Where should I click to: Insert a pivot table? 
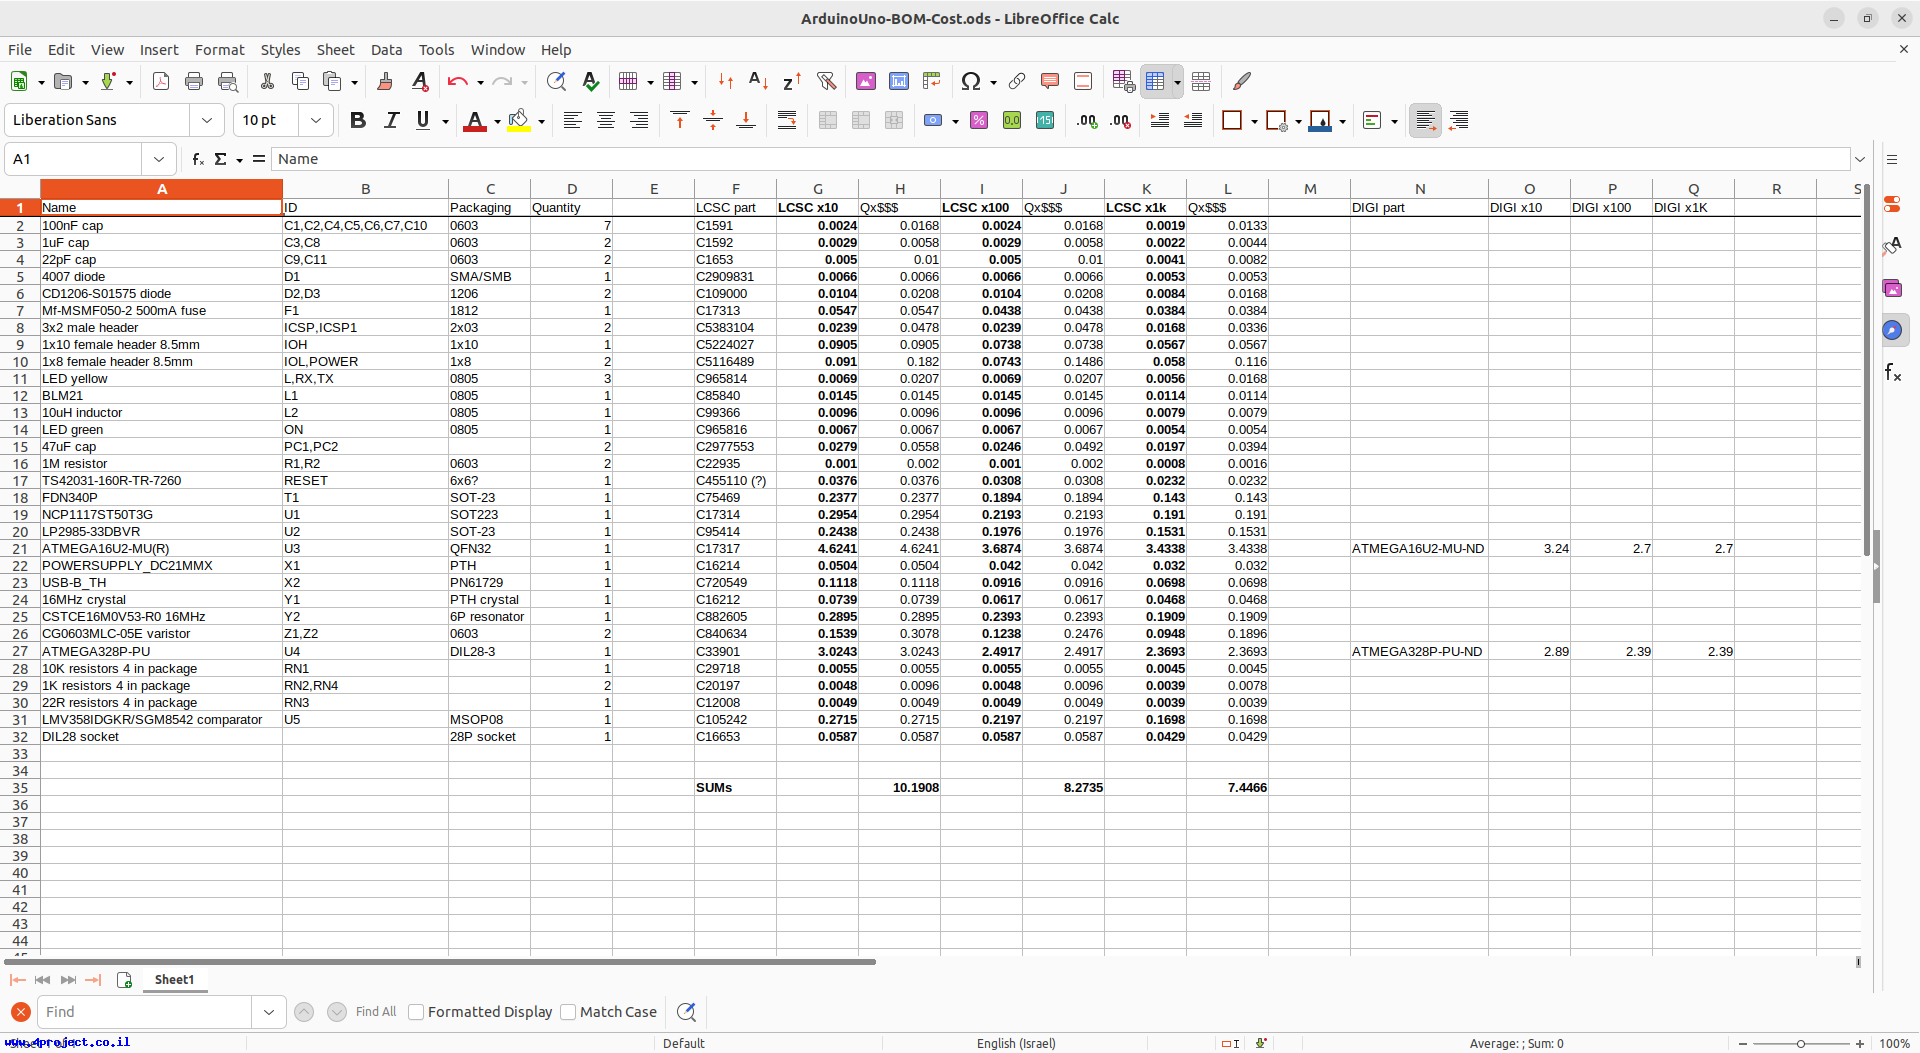[932, 82]
